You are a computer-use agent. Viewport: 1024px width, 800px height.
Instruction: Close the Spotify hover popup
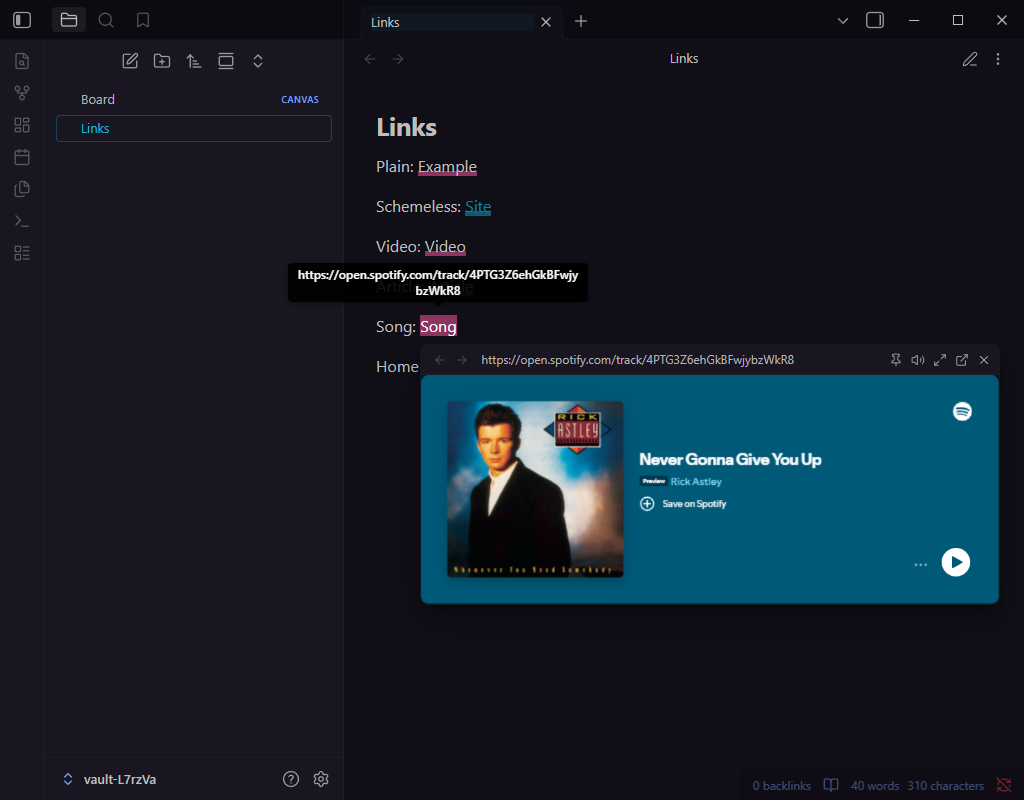984,360
